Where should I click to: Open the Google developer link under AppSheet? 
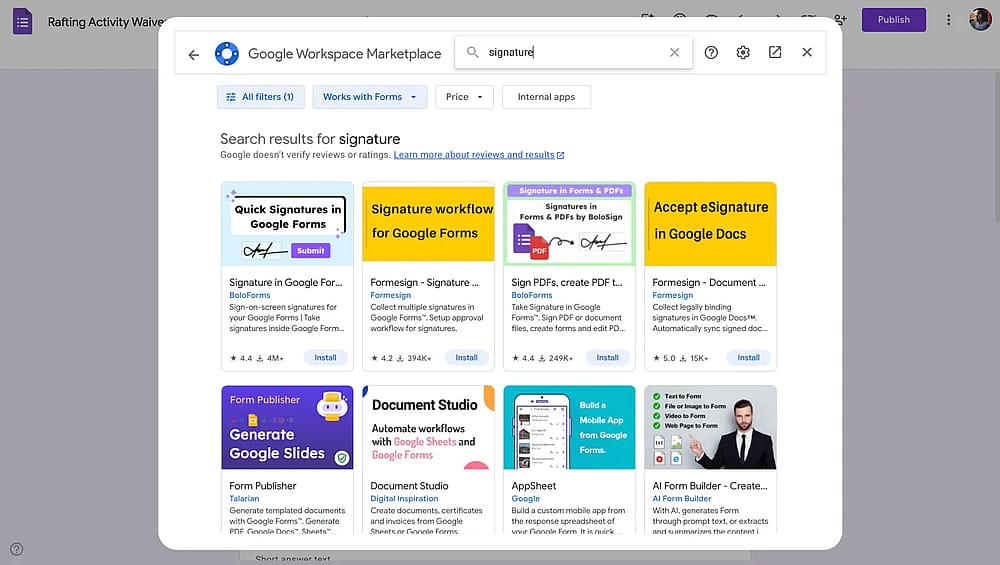click(526, 499)
